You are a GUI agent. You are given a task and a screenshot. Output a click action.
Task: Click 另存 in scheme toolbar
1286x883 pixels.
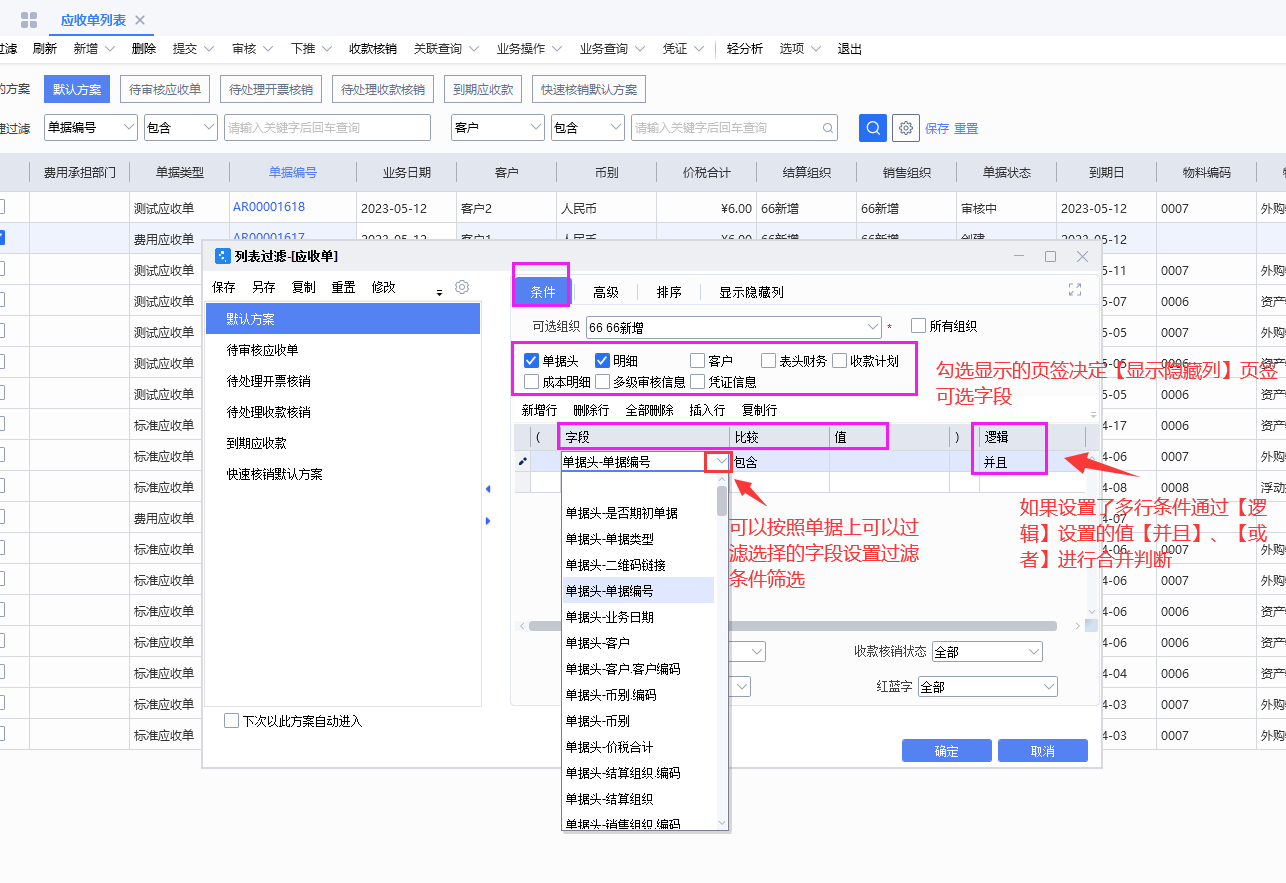click(x=263, y=287)
